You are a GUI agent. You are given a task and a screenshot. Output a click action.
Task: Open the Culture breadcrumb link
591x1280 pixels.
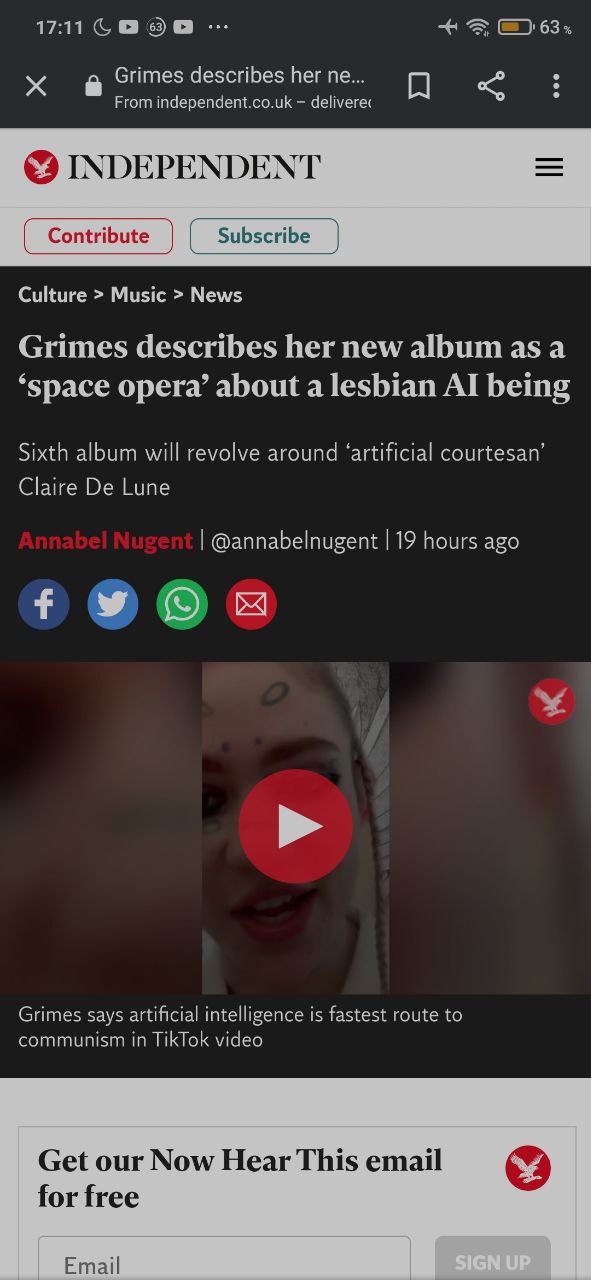[x=52, y=295]
